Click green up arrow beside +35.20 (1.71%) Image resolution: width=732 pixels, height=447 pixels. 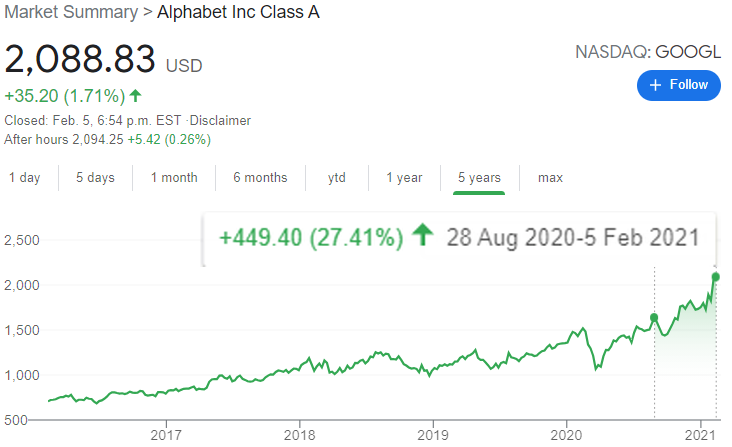click(135, 97)
